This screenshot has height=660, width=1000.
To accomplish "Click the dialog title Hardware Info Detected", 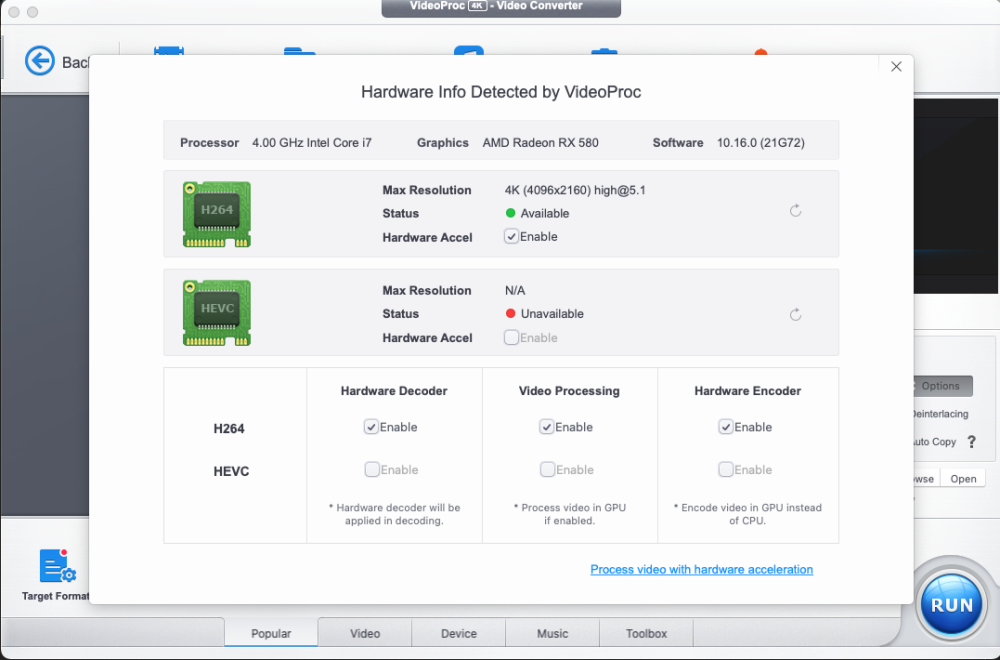I will 501,92.
